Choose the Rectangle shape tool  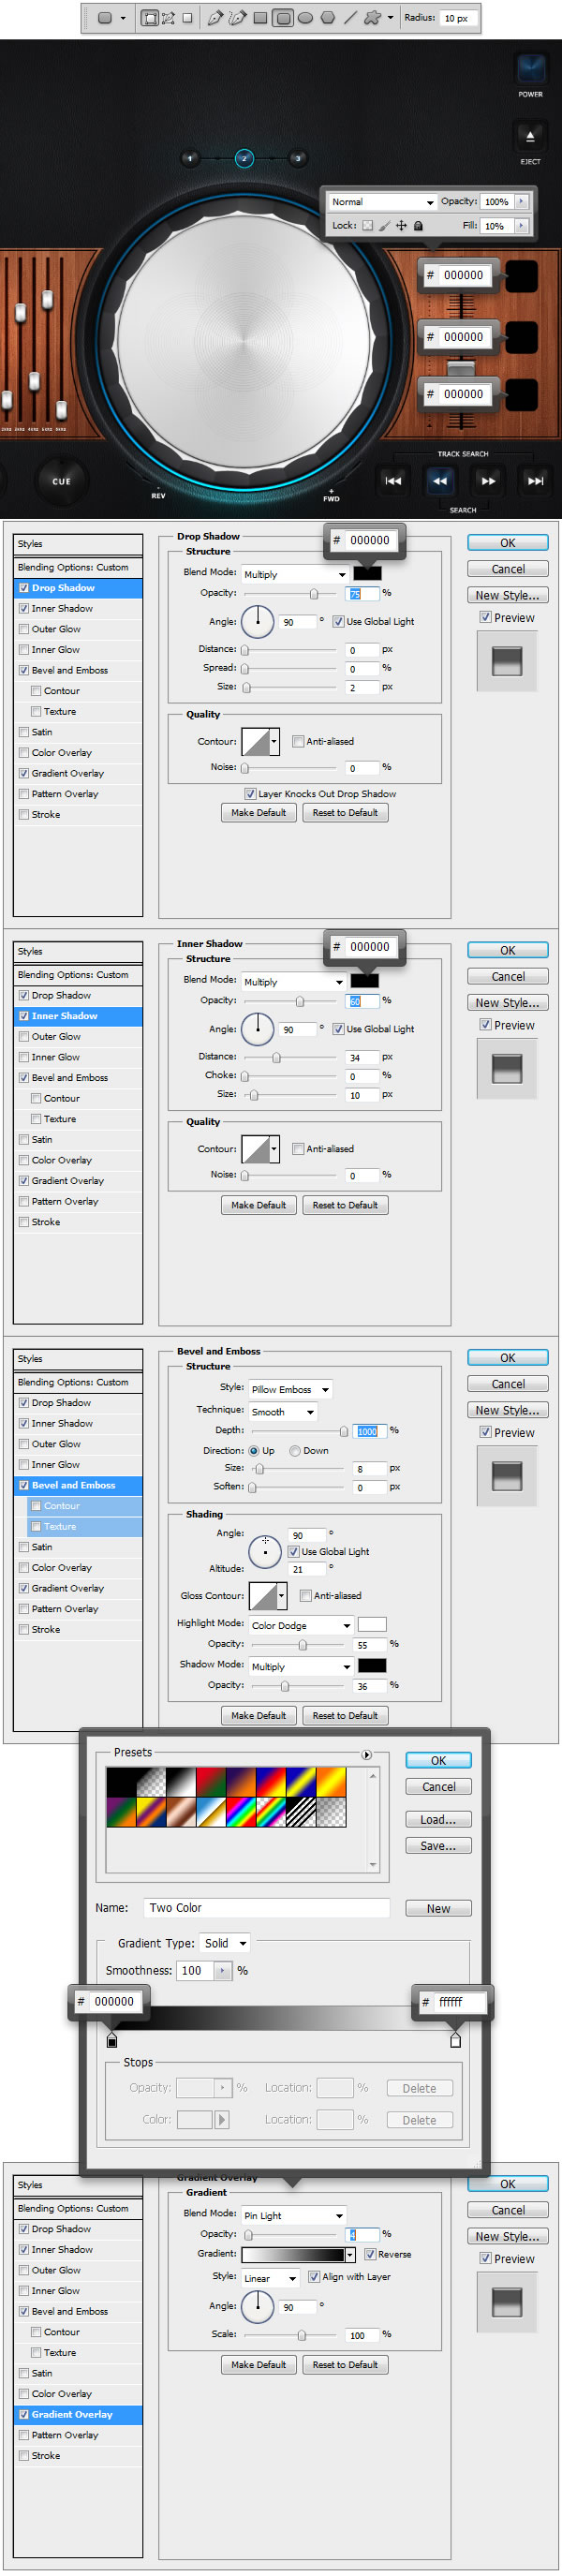pos(260,18)
